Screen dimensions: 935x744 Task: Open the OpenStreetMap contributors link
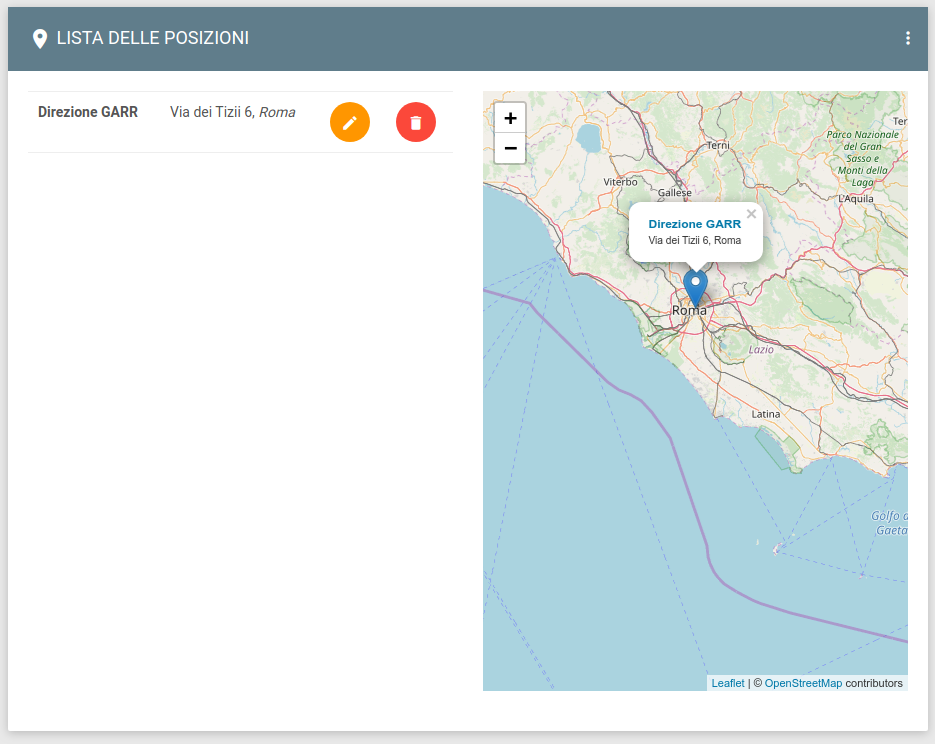(x=803, y=683)
